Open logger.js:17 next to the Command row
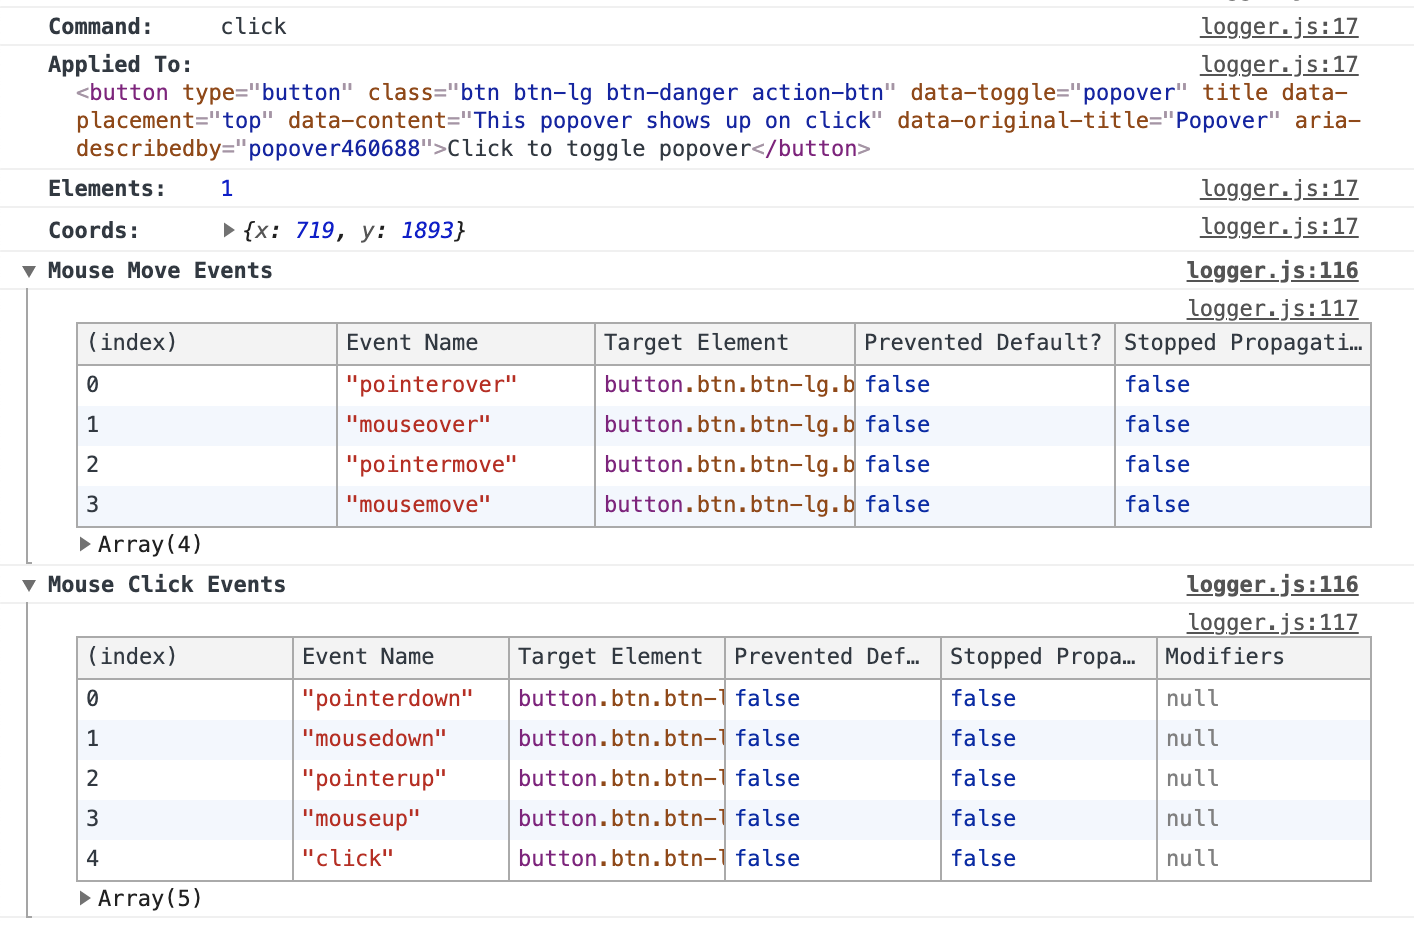The height and width of the screenshot is (926, 1414). 1279,26
